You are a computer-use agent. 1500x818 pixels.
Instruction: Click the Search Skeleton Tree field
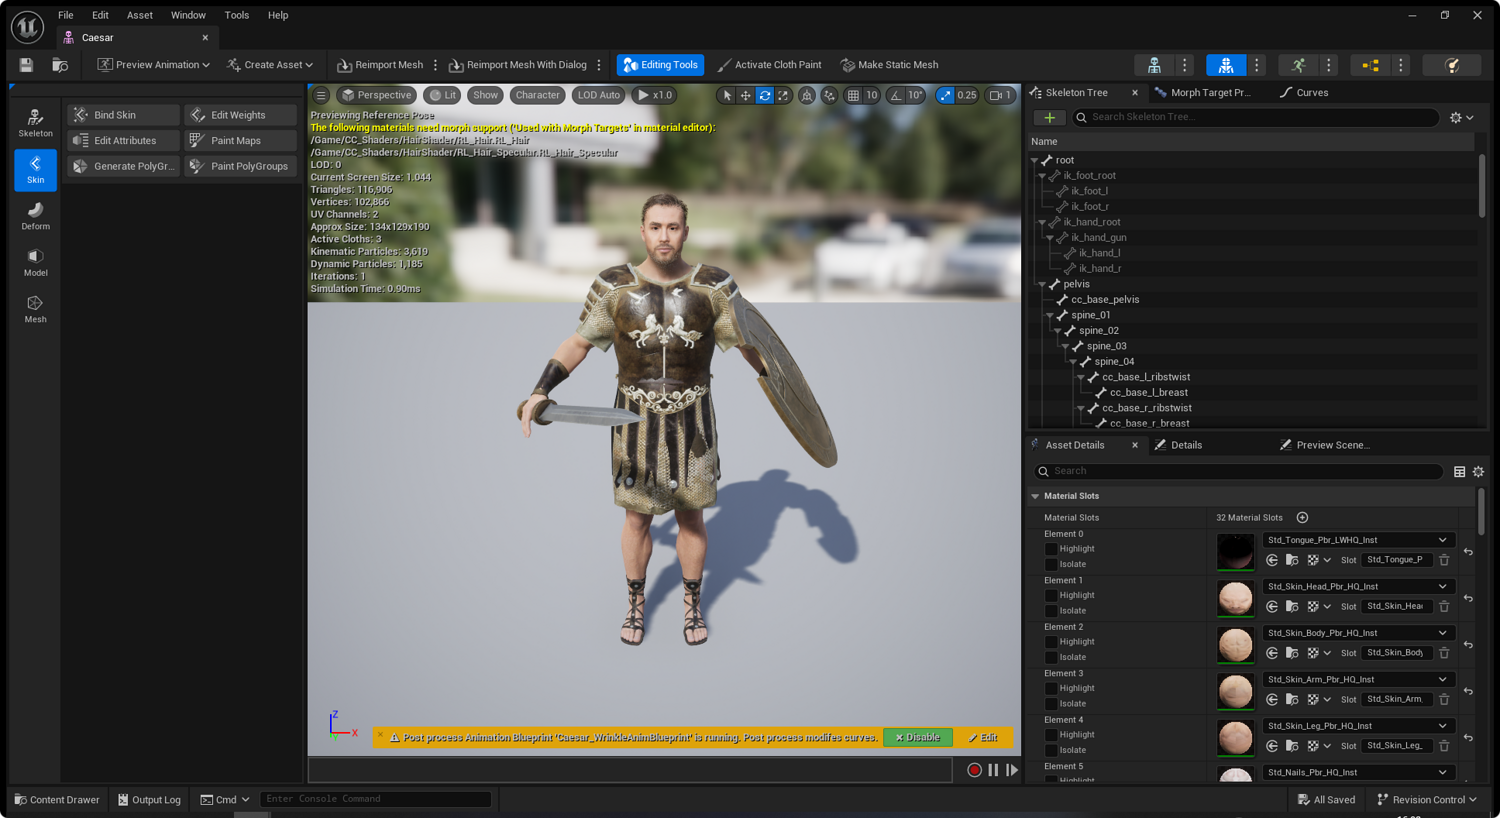1256,117
